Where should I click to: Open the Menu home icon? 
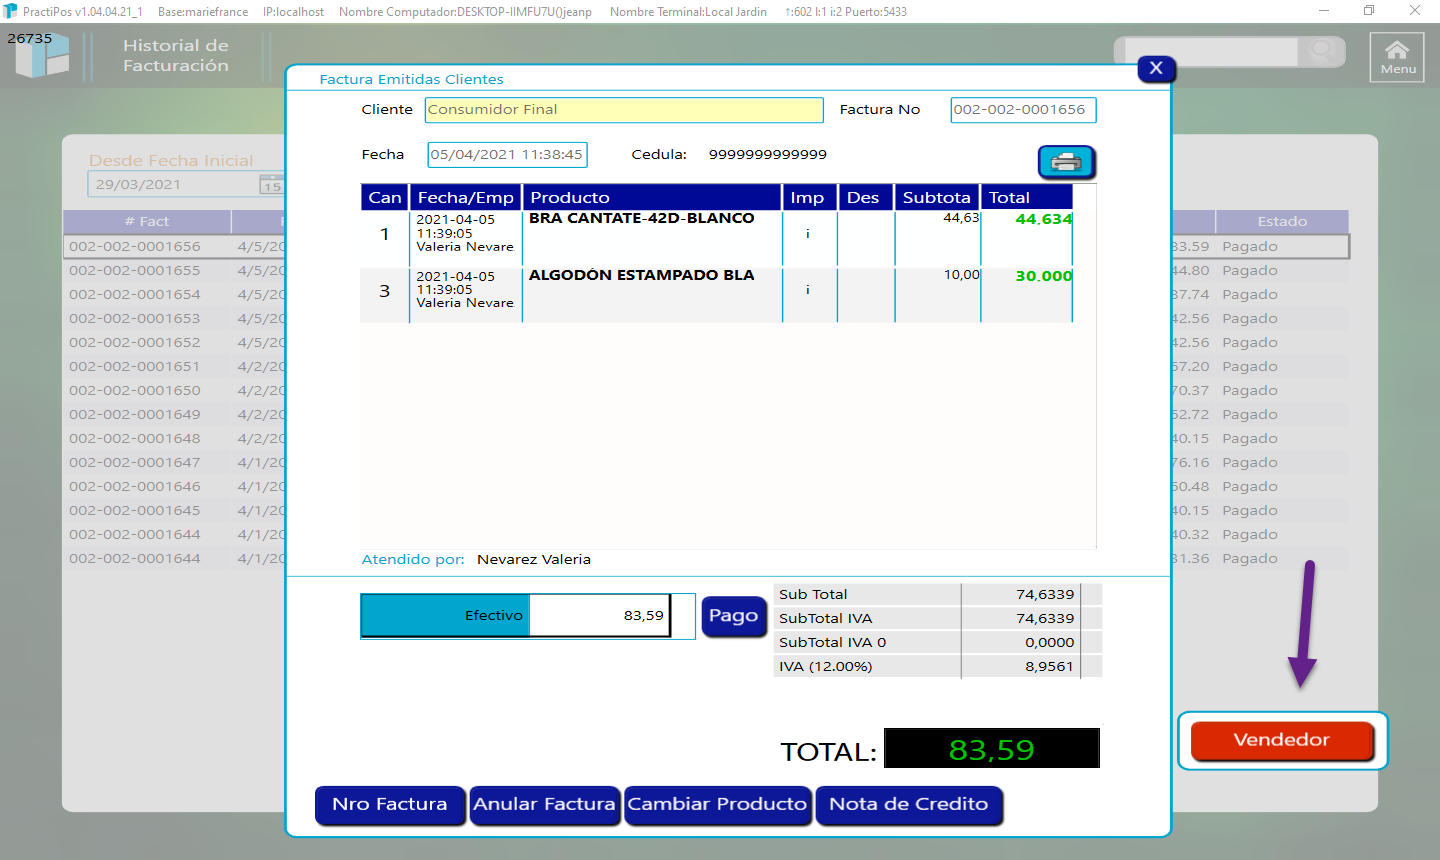(x=1396, y=58)
